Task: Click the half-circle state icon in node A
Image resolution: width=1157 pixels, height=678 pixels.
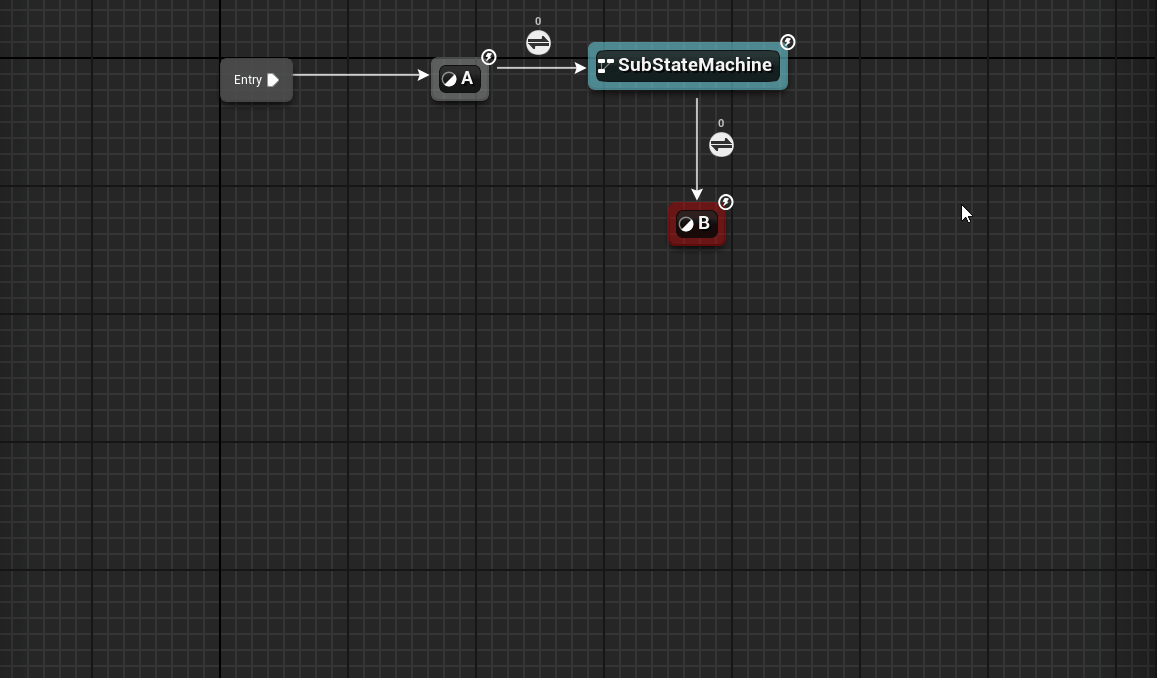Action: (449, 80)
